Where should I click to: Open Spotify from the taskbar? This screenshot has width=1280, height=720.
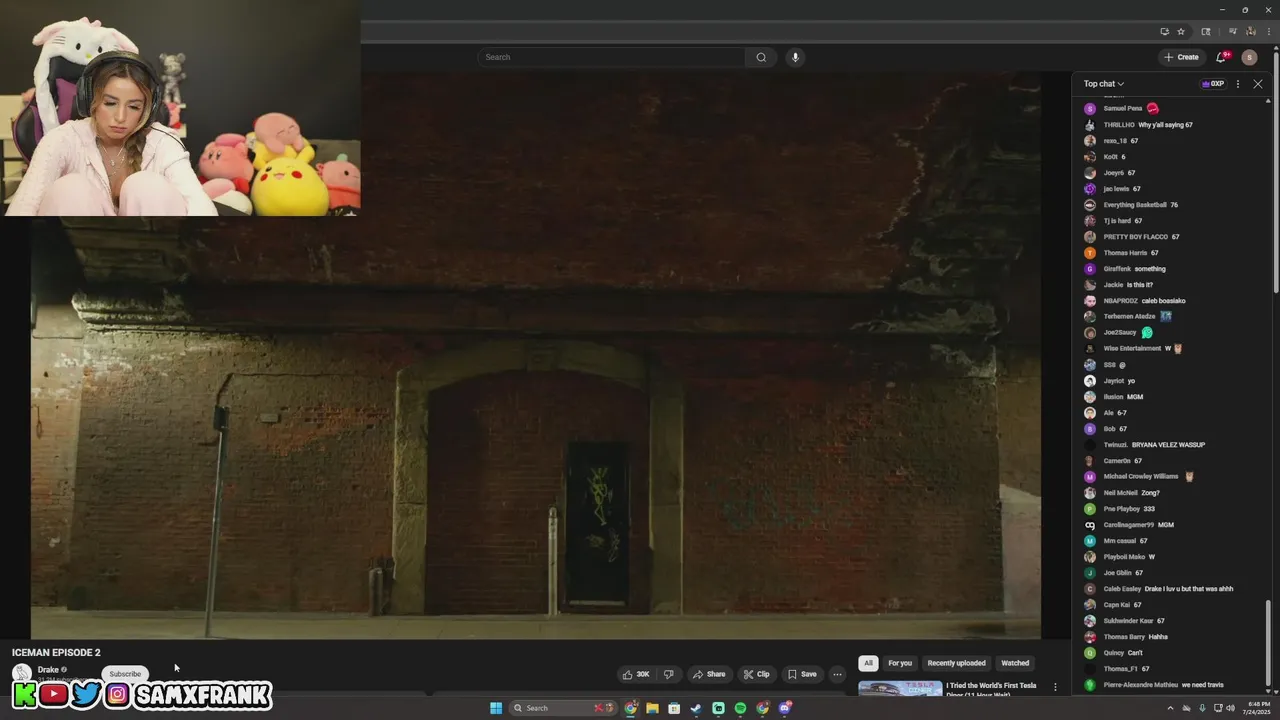point(740,708)
